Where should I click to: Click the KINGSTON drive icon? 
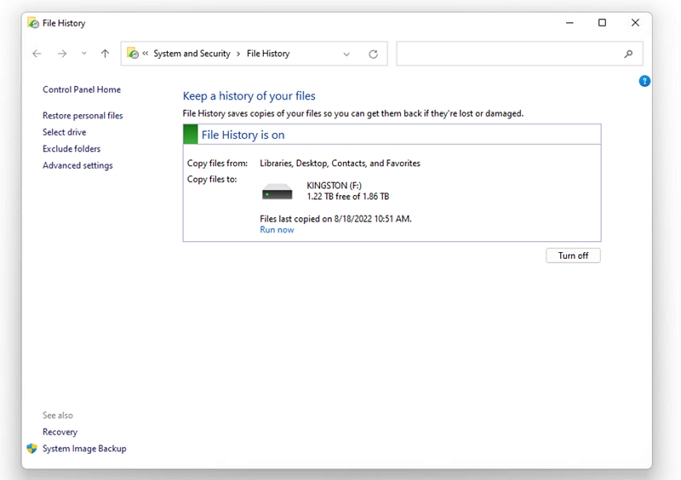tap(277, 191)
